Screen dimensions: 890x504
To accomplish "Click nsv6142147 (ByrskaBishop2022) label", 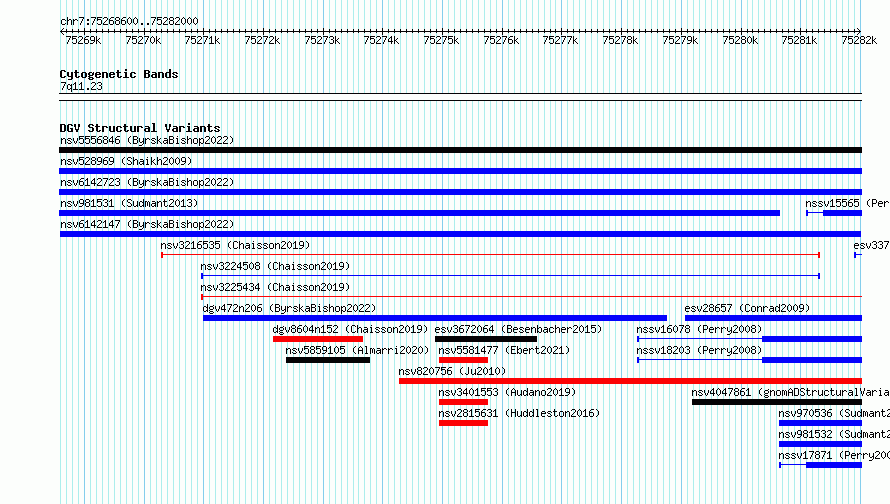I will pos(147,224).
